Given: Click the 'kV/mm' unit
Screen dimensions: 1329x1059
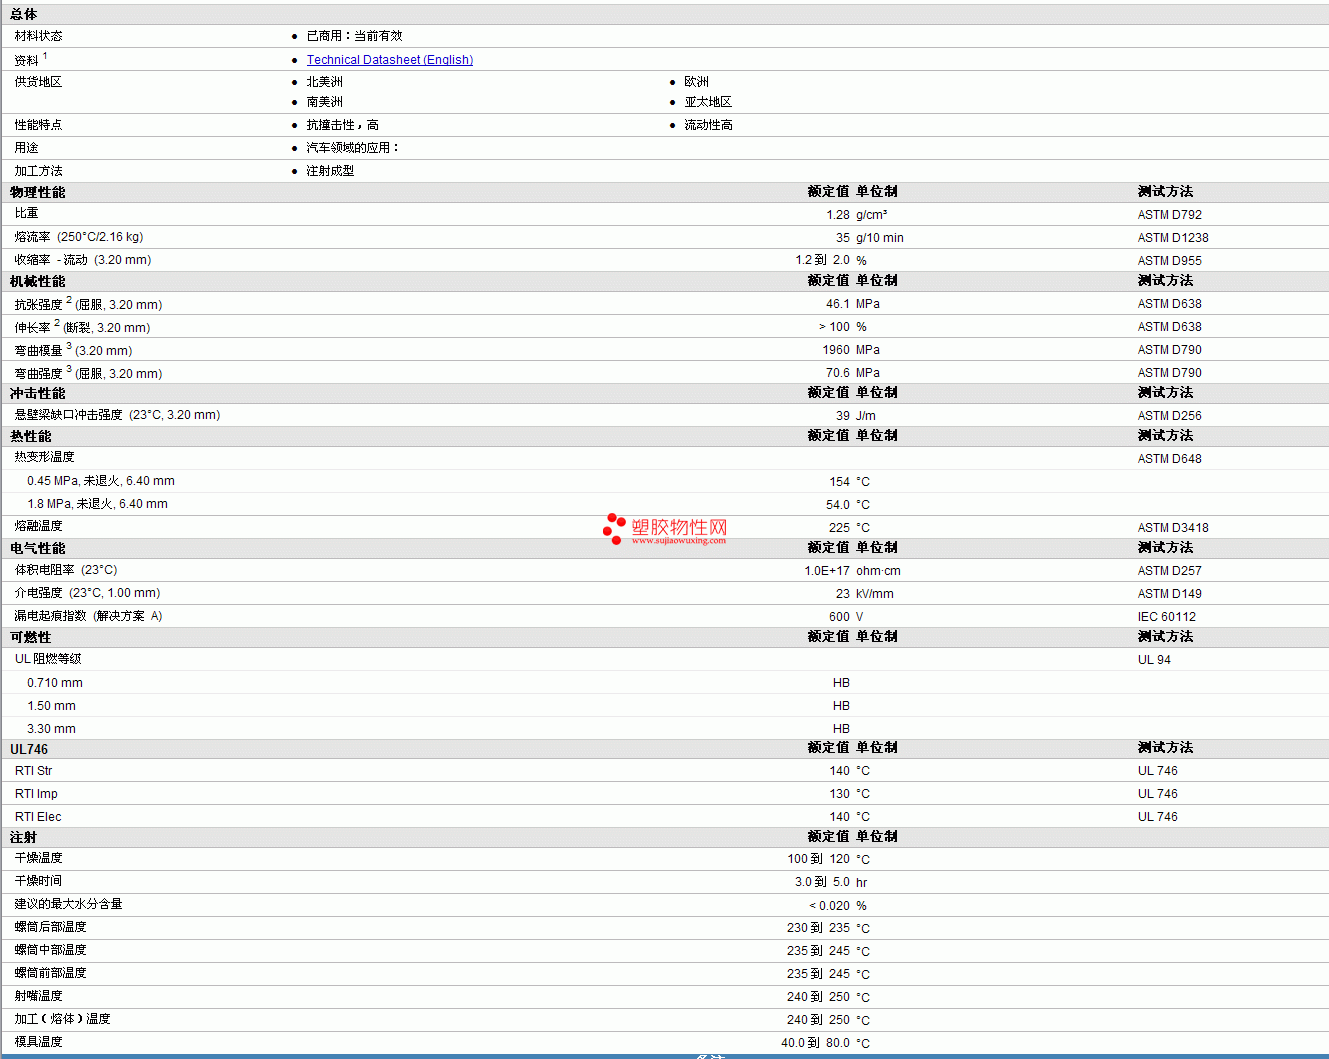Looking at the screenshot, I should coord(875,594).
